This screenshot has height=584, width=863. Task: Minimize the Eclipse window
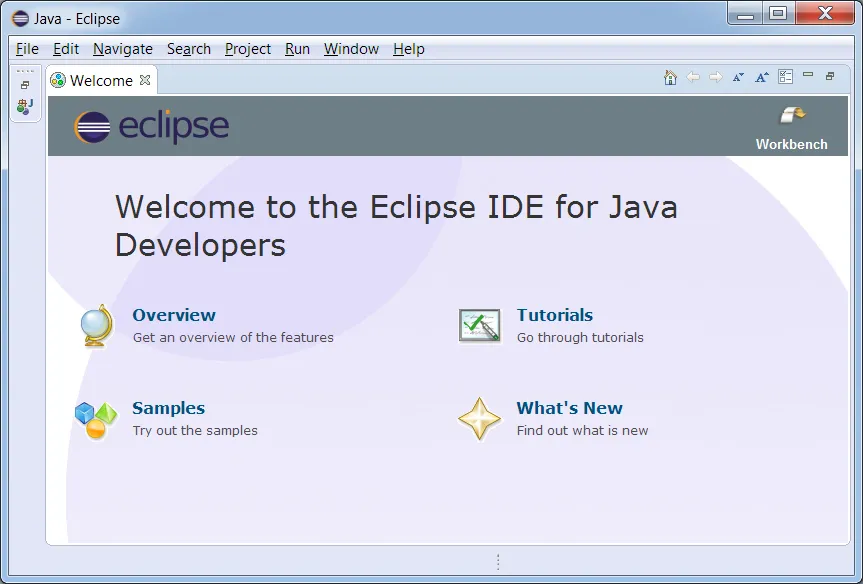pyautogui.click(x=745, y=13)
